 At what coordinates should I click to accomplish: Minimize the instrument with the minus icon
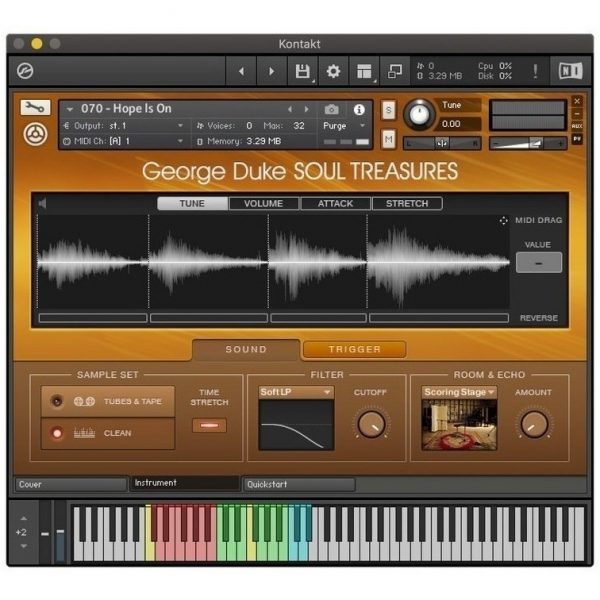(x=577, y=114)
